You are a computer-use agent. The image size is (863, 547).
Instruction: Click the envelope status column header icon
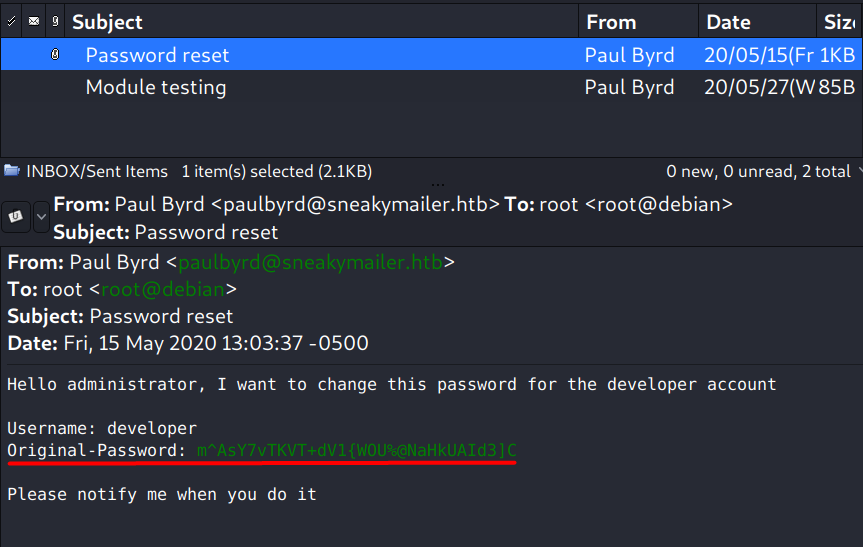point(34,21)
